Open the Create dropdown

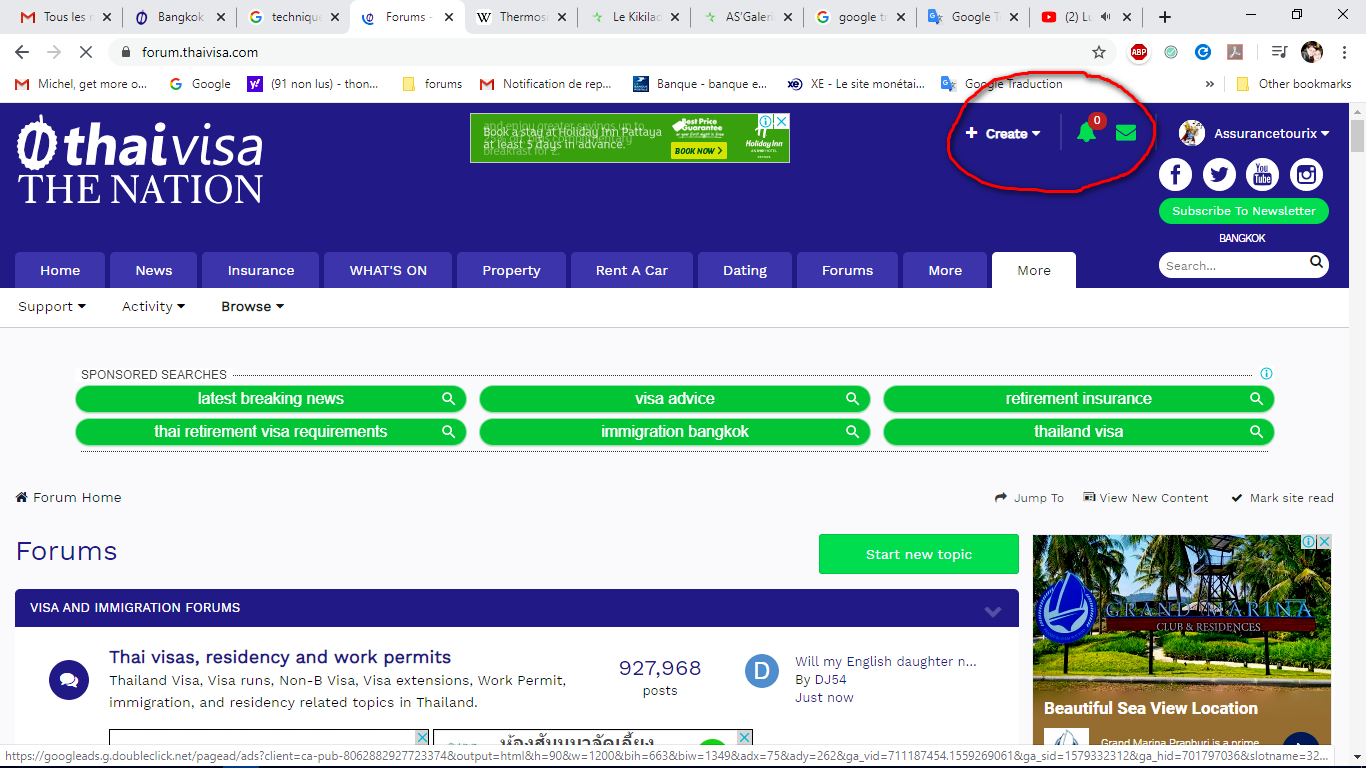1003,133
